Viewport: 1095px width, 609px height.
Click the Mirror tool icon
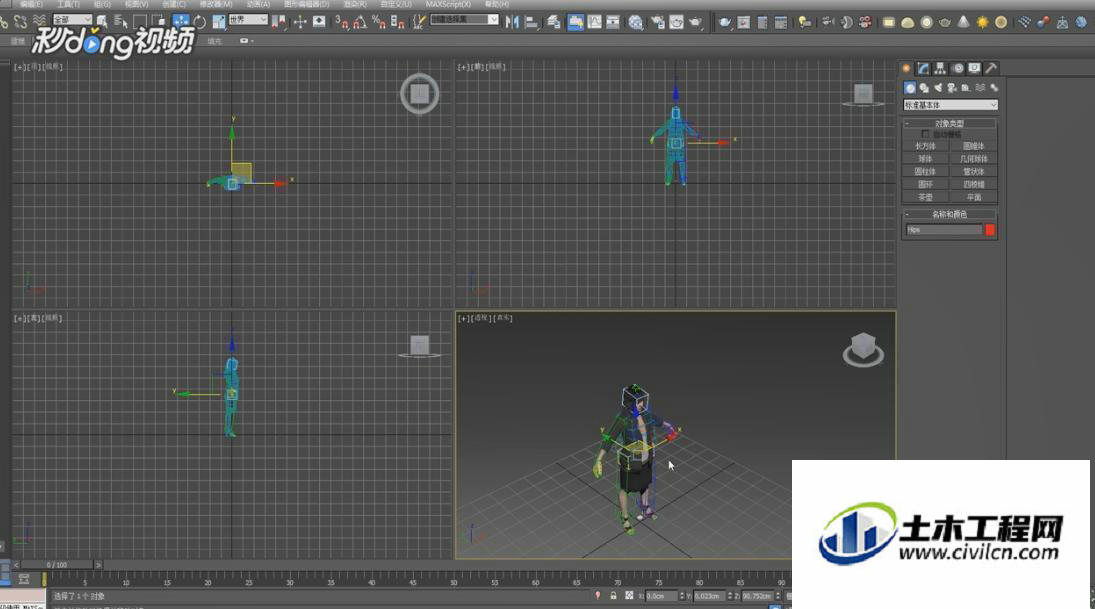click(x=513, y=22)
